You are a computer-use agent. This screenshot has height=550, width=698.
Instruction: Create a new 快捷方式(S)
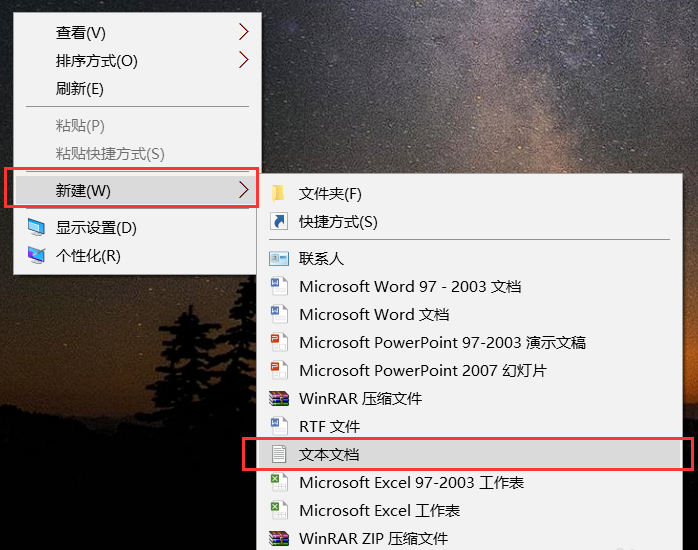(x=470, y=221)
